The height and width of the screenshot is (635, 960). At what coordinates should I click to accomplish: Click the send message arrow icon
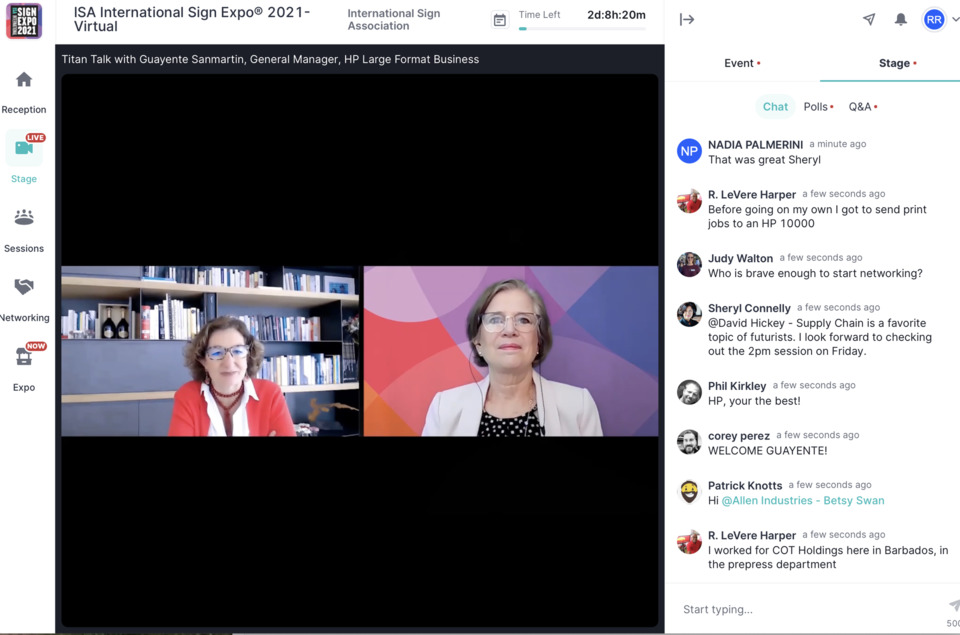[x=952, y=606]
